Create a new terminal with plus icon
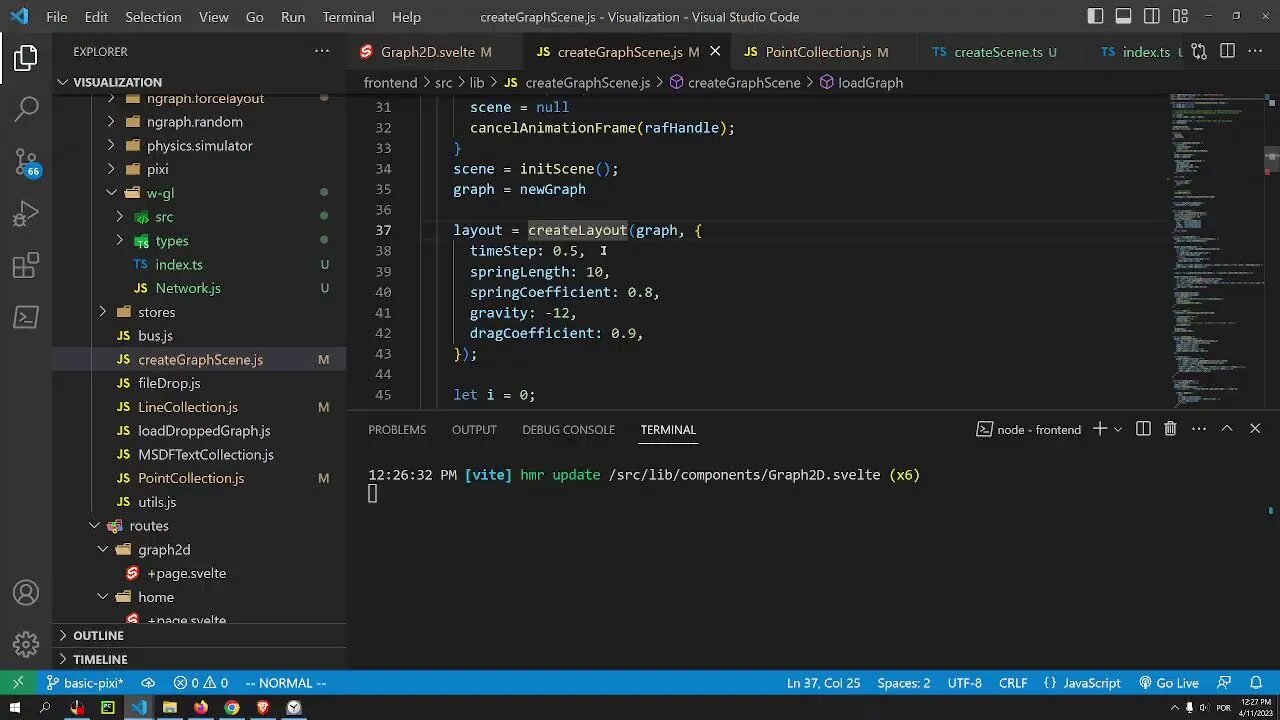This screenshot has width=1280, height=720. coord(1099,429)
